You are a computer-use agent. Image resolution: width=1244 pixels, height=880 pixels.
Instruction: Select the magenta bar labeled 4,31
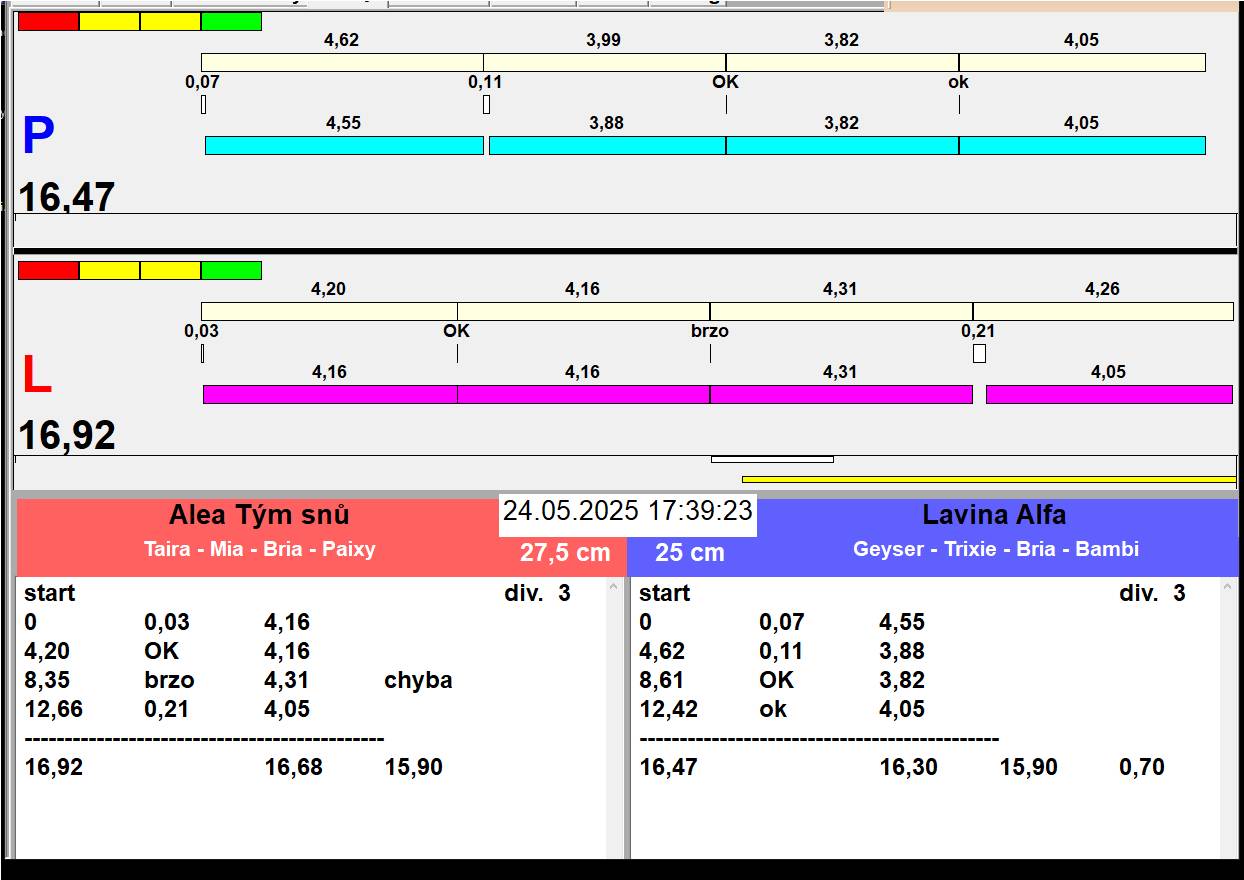click(841, 394)
